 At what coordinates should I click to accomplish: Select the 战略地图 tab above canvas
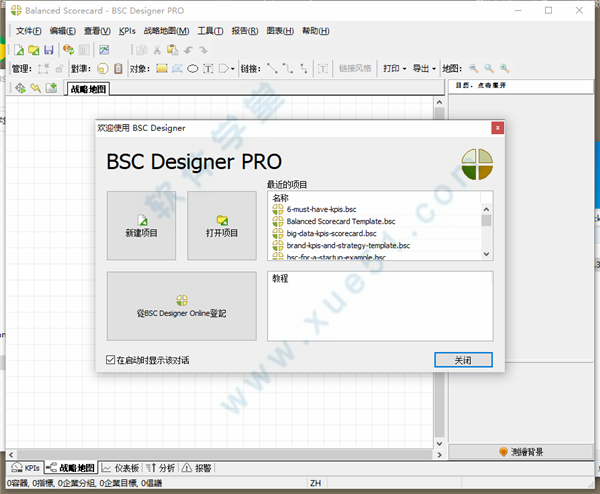[x=88, y=89]
